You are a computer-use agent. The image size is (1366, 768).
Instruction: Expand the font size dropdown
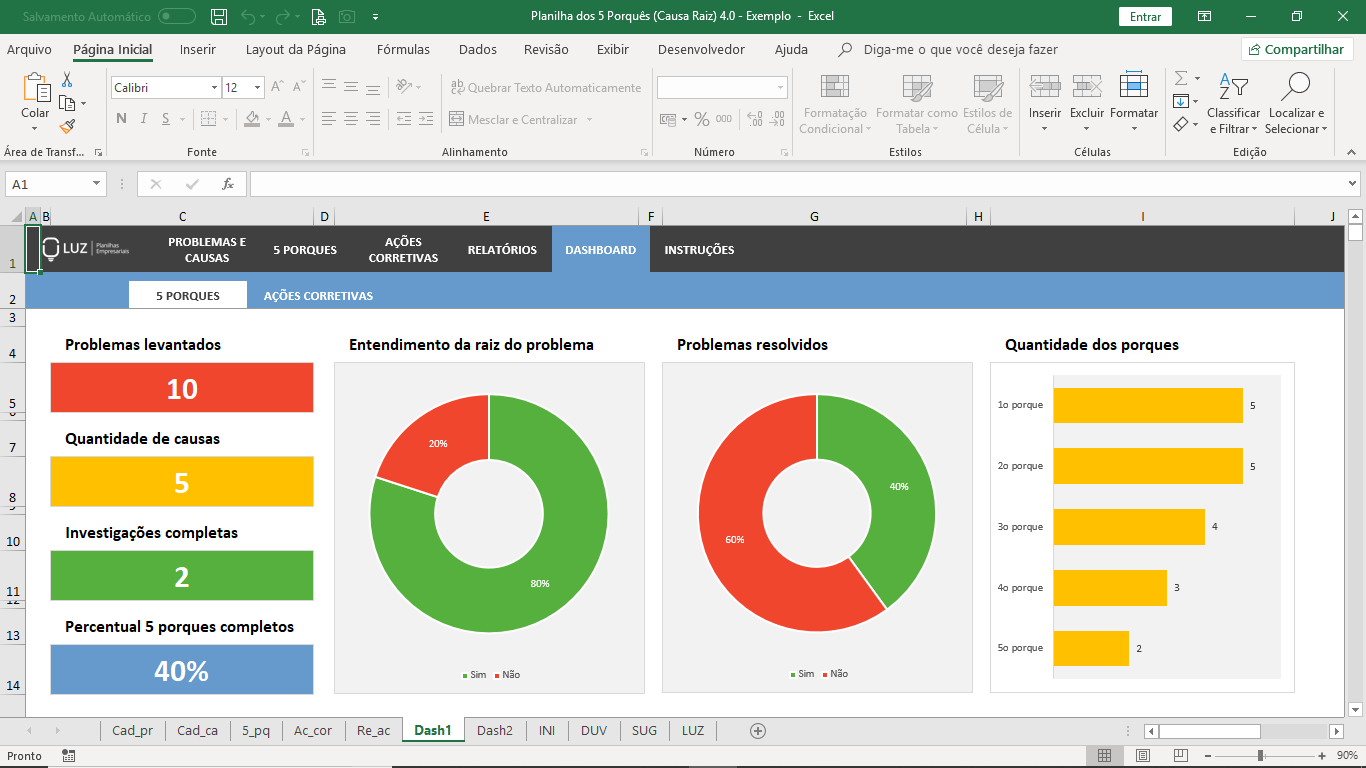pos(258,88)
